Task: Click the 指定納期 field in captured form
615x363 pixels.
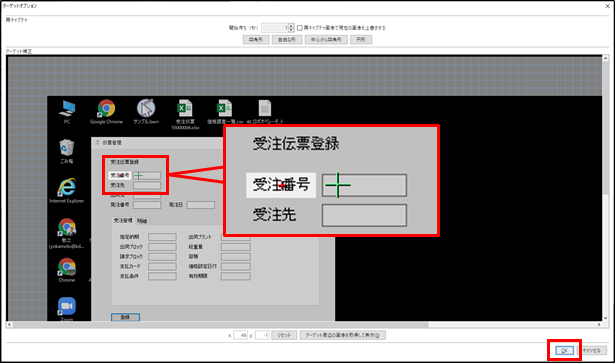Action: click(162, 237)
